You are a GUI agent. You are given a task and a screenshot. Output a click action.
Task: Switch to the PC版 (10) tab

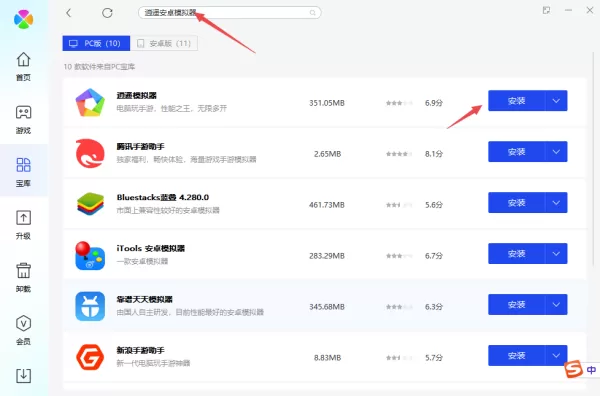coord(96,43)
